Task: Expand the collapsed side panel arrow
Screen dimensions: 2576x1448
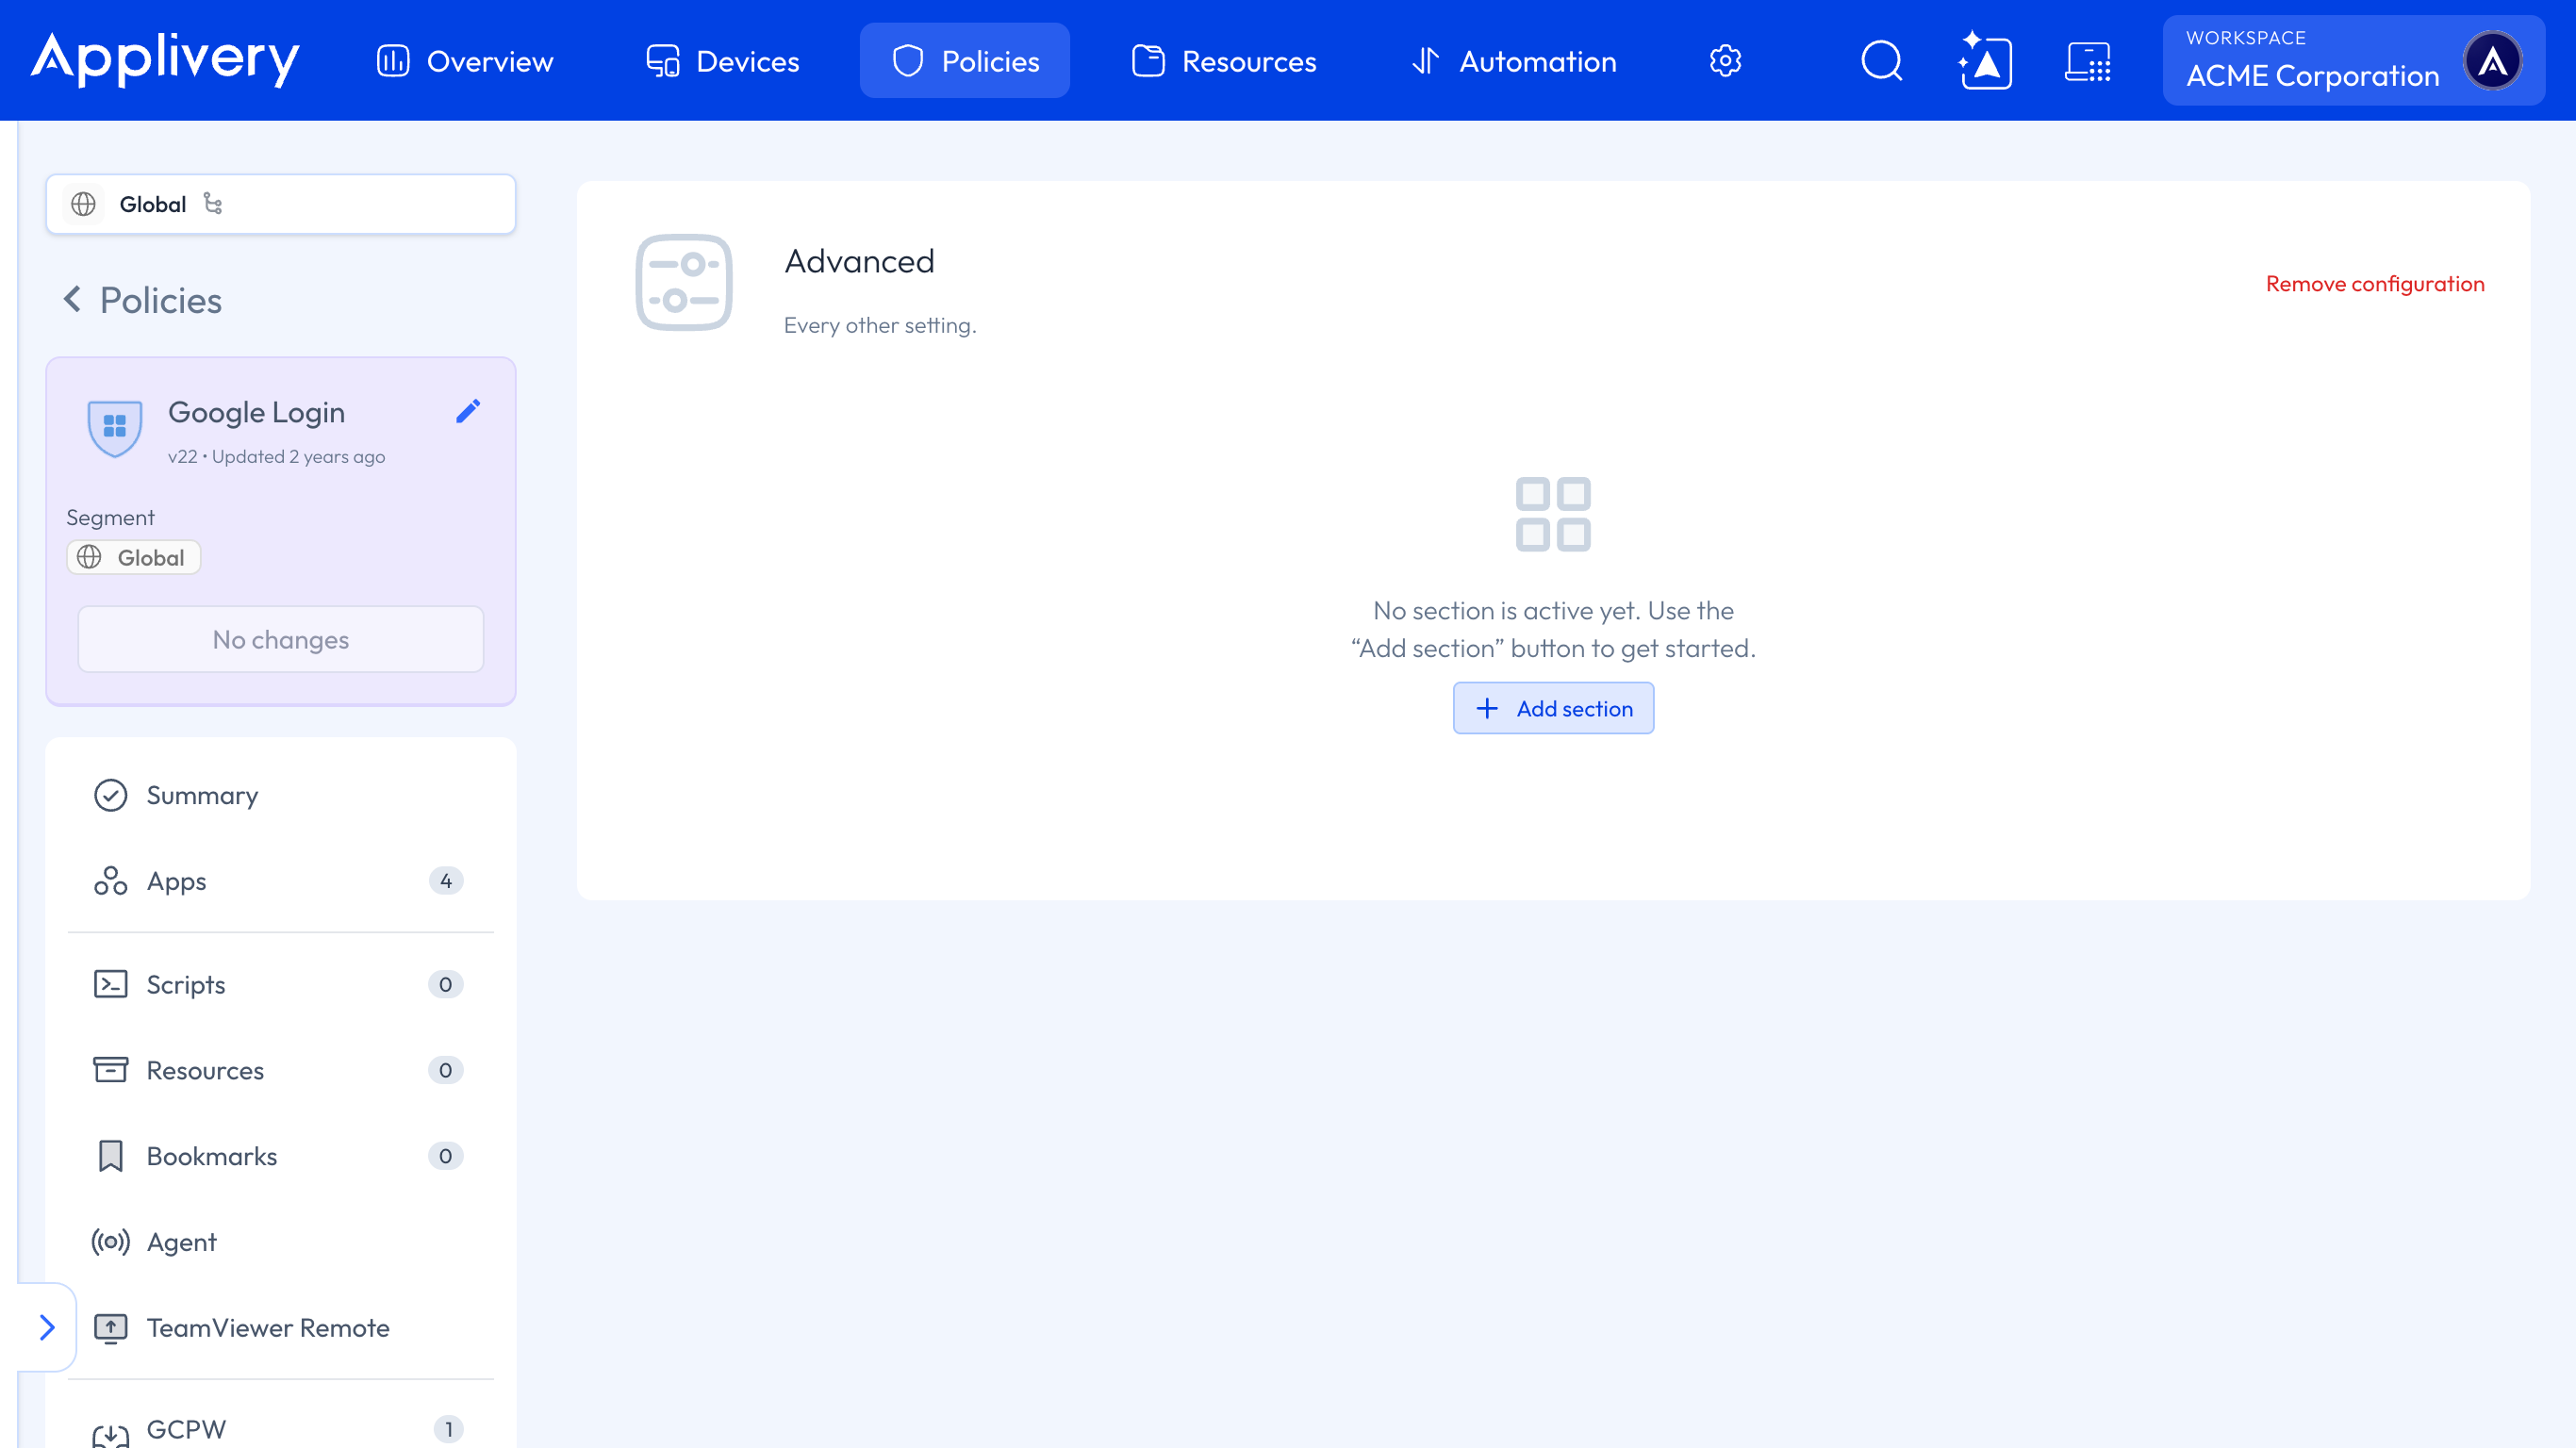Action: tap(46, 1327)
